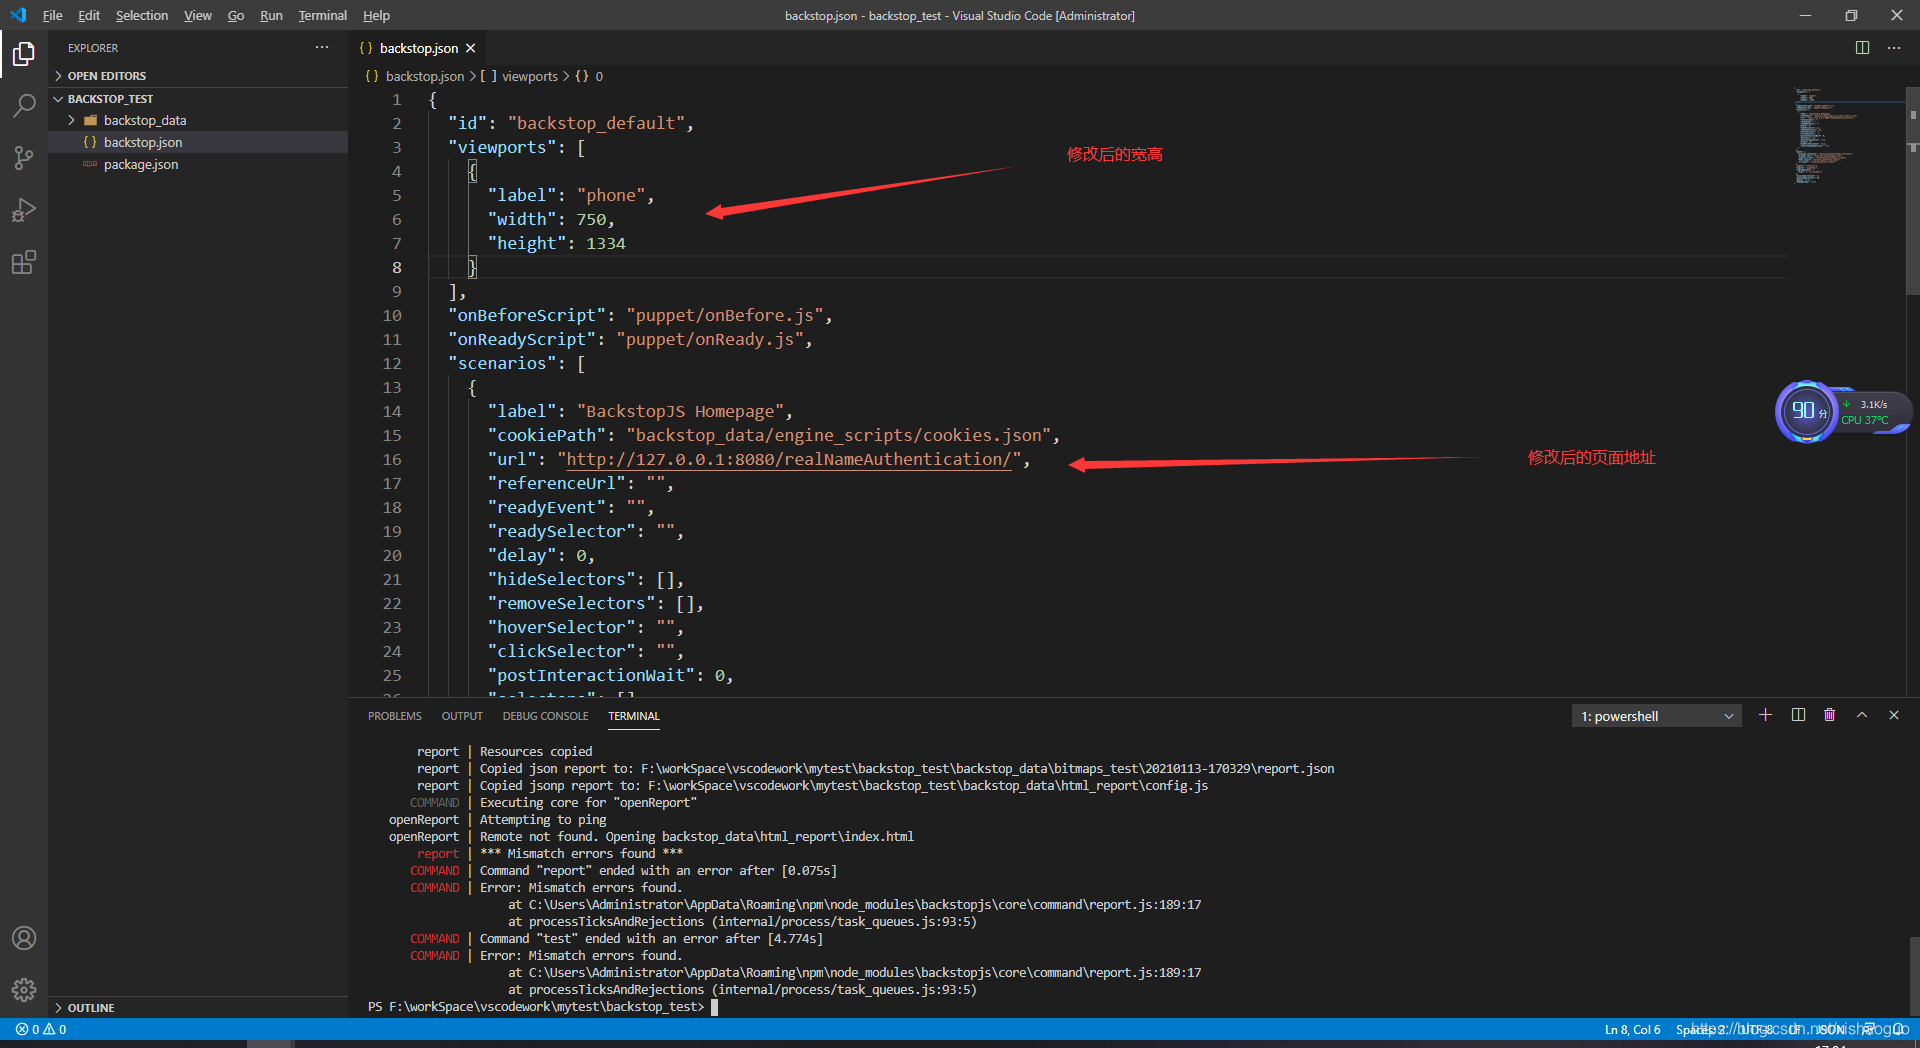Image resolution: width=1920 pixels, height=1048 pixels.
Task: Create a new terminal with plus icon
Action: [1765, 715]
